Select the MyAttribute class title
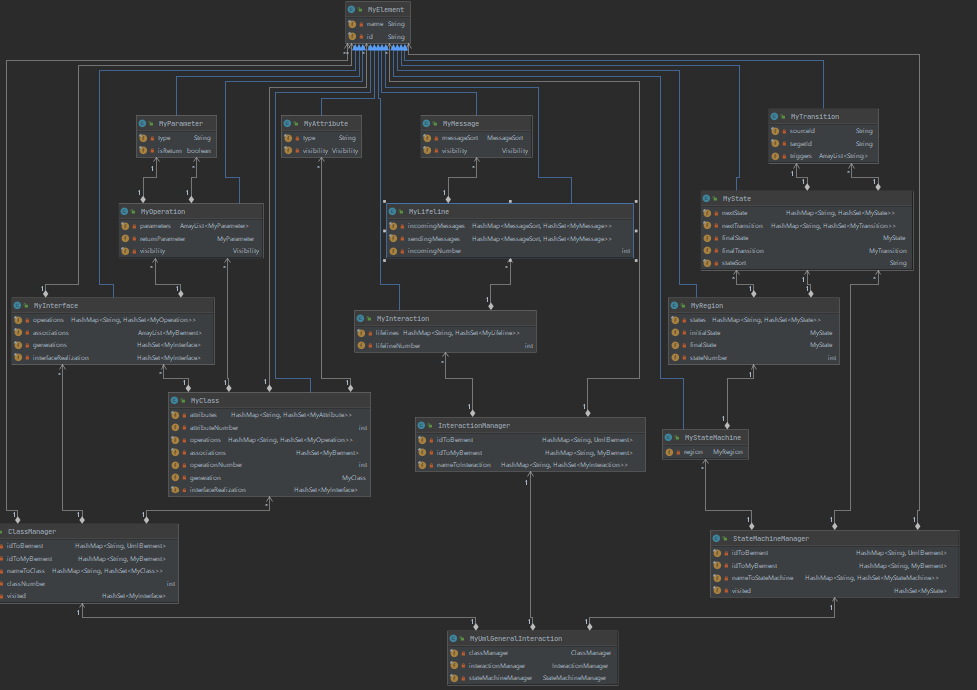This screenshot has height=690, width=977. tap(326, 123)
